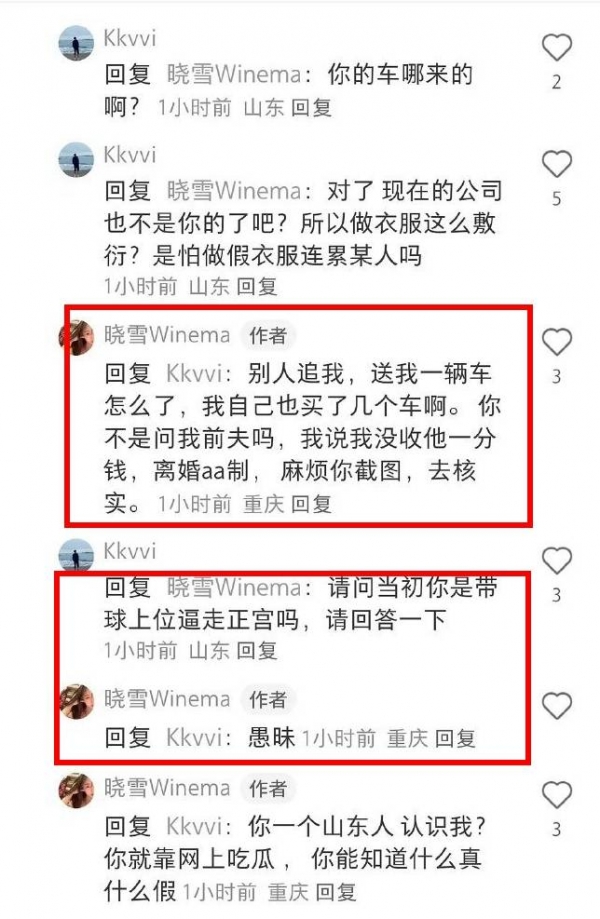Tap 回复 under 带球上位 comment
Viewport: 600px width, 919px height.
[257, 651]
